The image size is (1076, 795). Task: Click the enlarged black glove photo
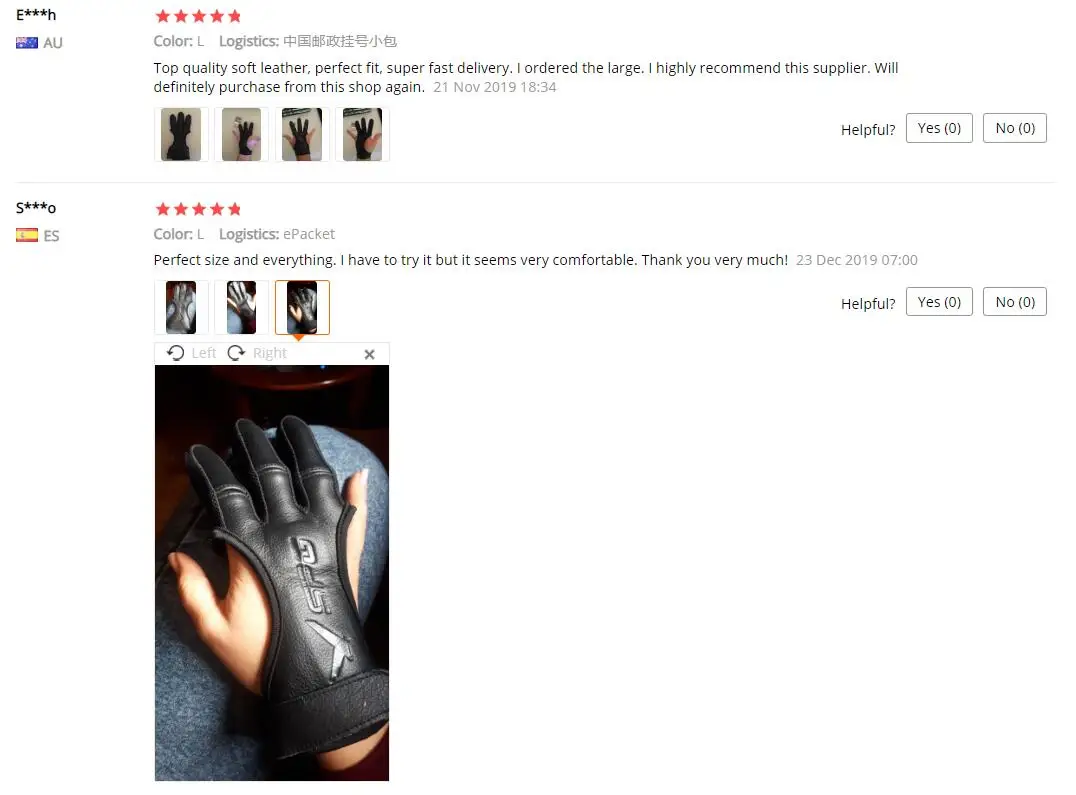pos(272,573)
